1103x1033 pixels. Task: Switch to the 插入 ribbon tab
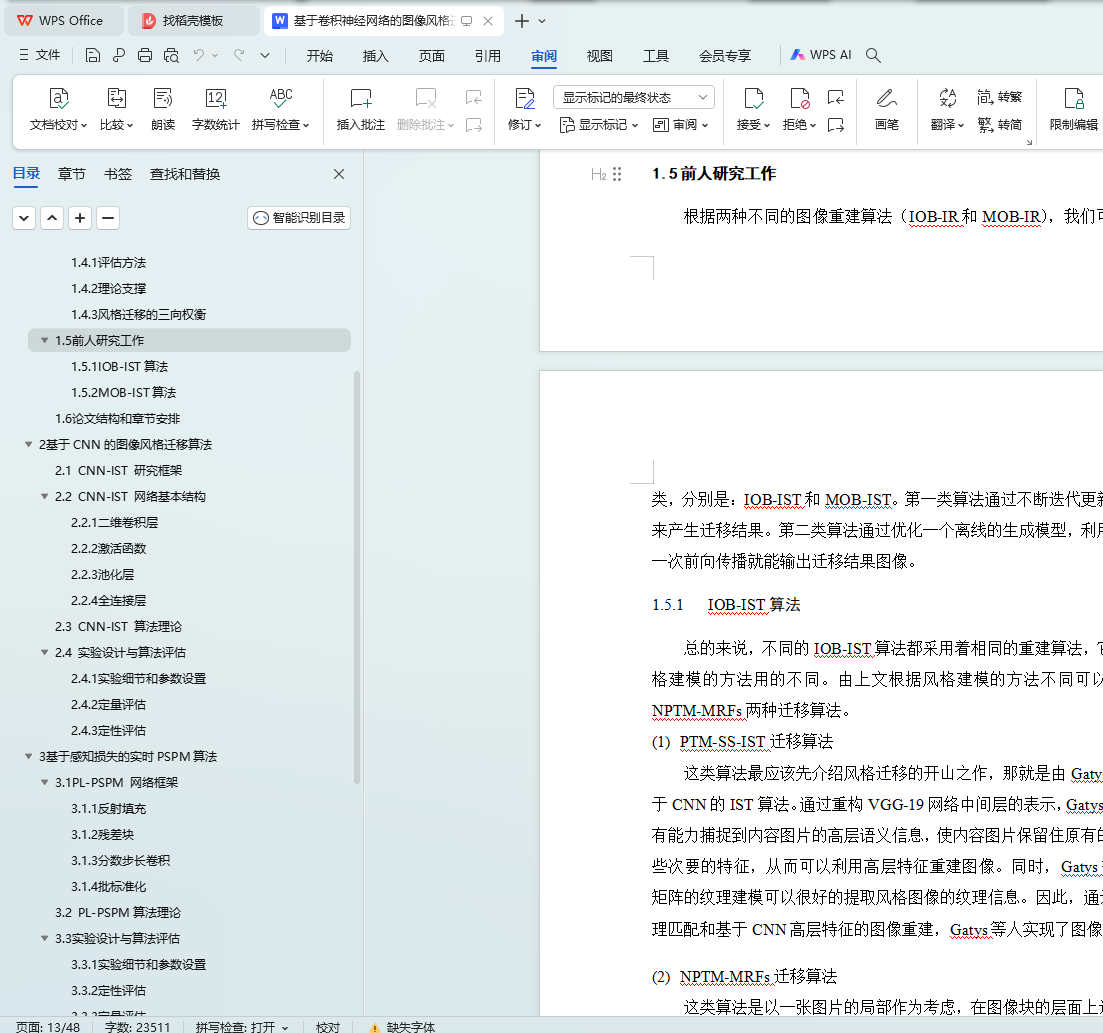pyautogui.click(x=376, y=56)
